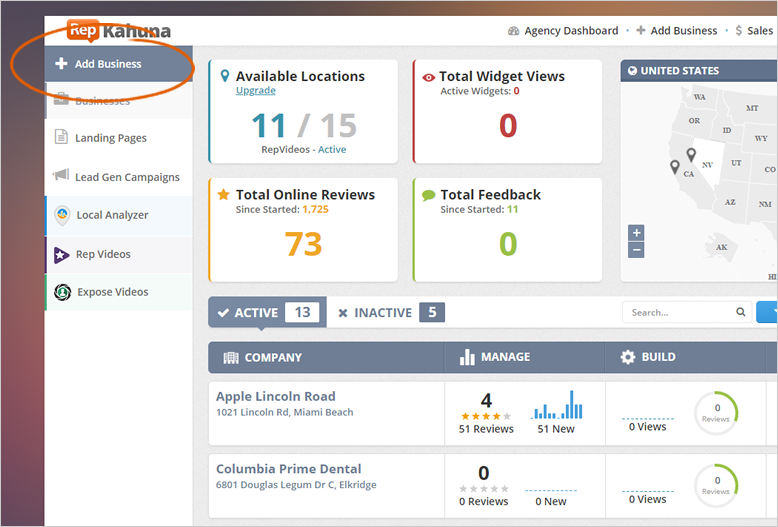Open the Lead Gen Campaigns megaphone icon
The image size is (778, 527).
pos(61,176)
